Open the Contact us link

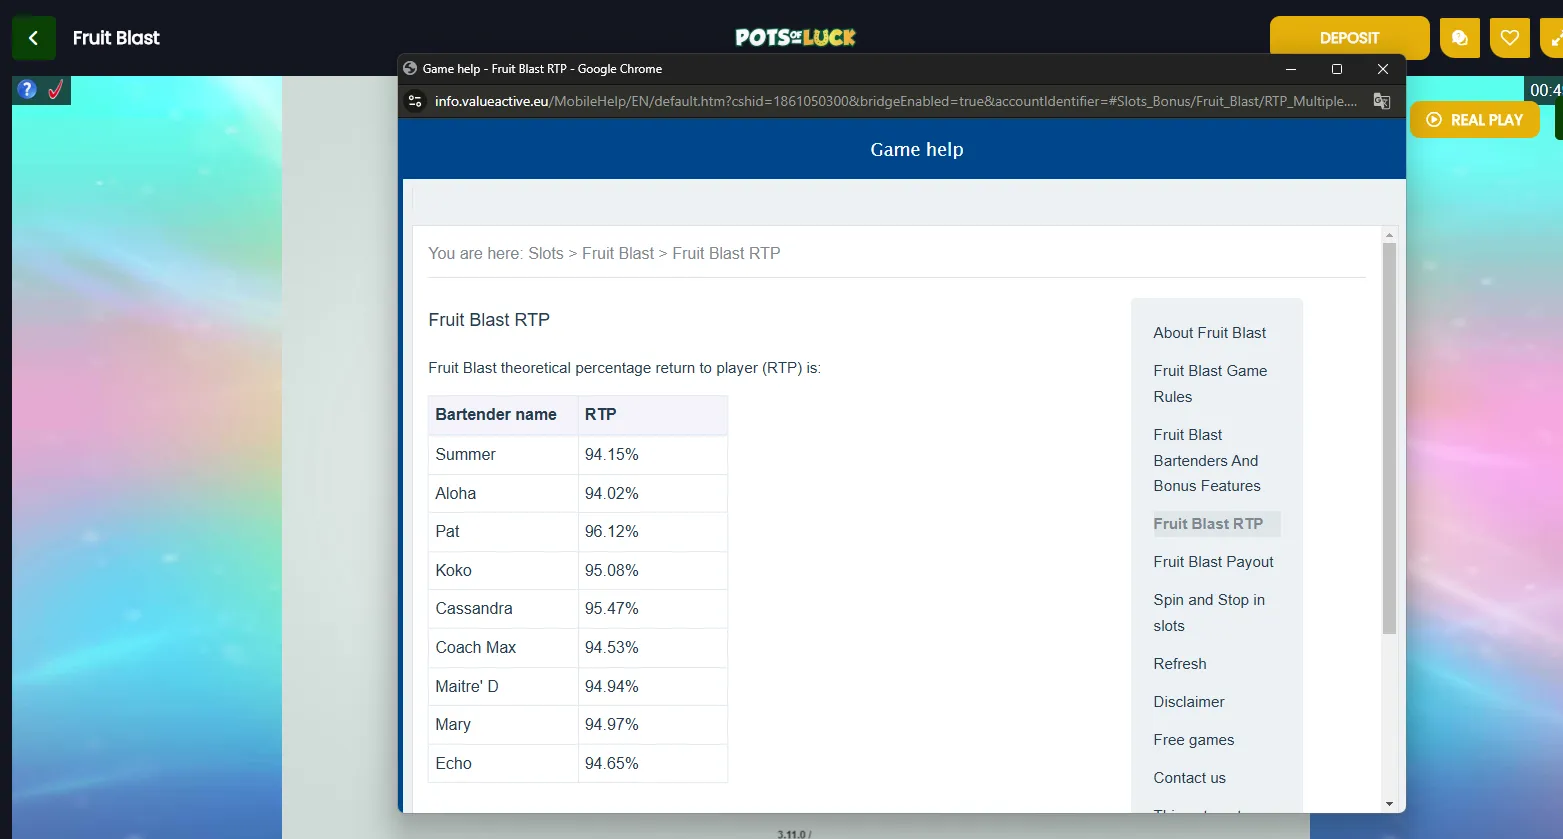pos(1189,778)
